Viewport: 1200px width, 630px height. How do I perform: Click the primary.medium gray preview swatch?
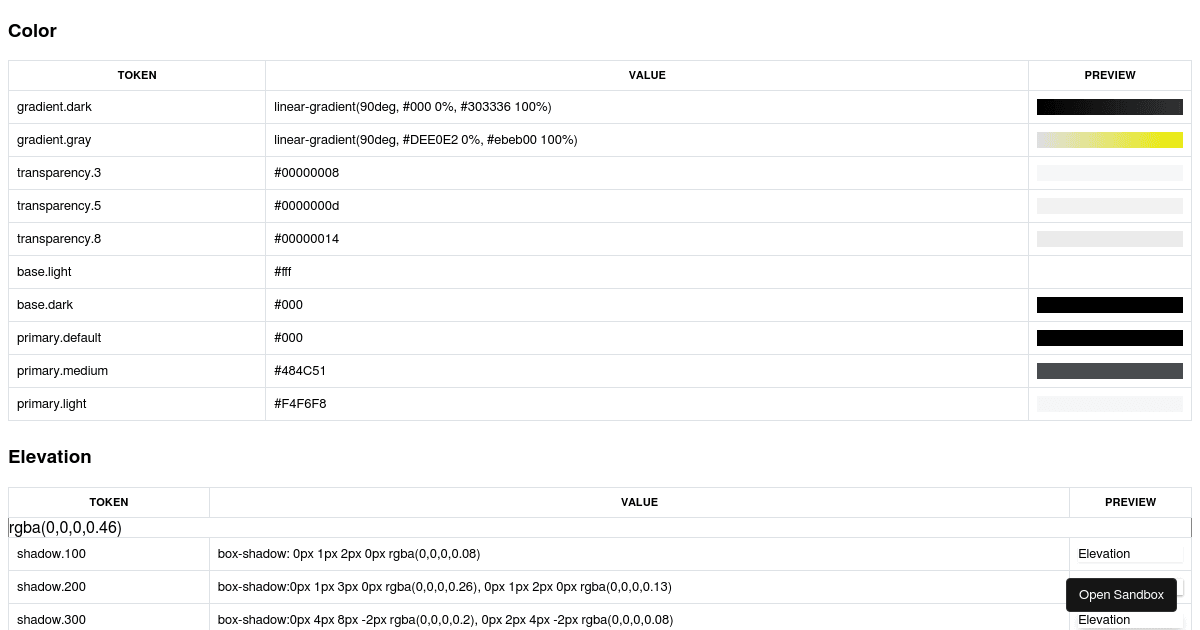(x=1110, y=371)
